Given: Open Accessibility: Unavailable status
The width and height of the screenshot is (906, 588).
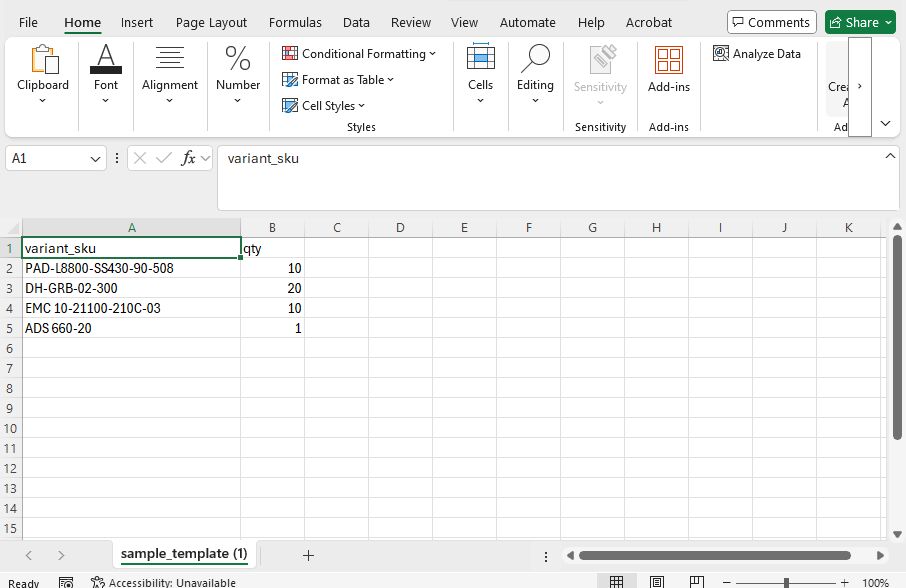Looking at the screenshot, I should (x=164, y=582).
